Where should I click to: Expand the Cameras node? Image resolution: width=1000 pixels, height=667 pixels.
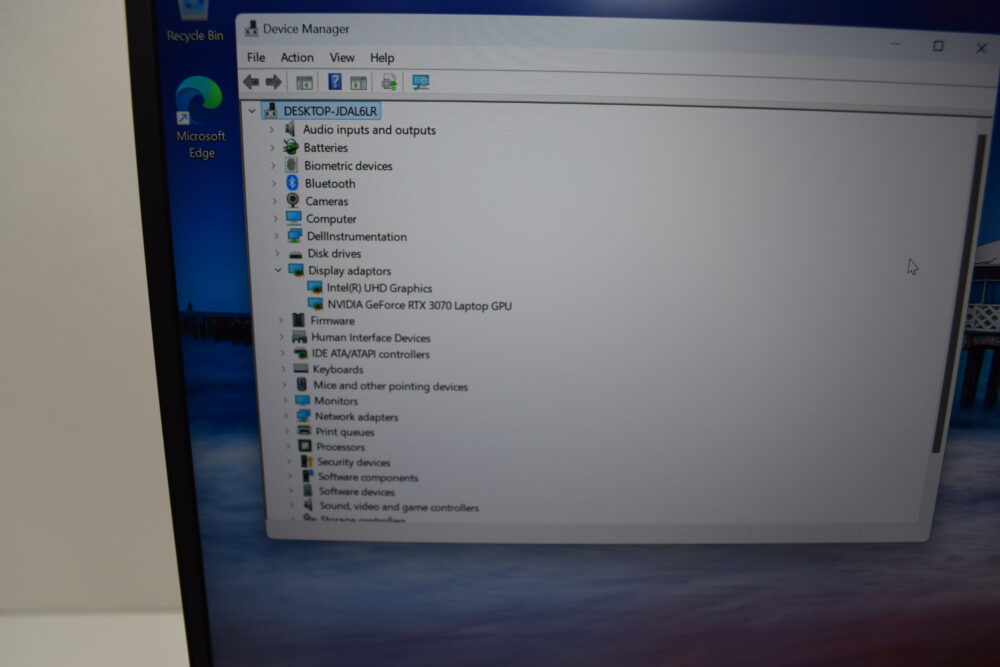tap(275, 201)
